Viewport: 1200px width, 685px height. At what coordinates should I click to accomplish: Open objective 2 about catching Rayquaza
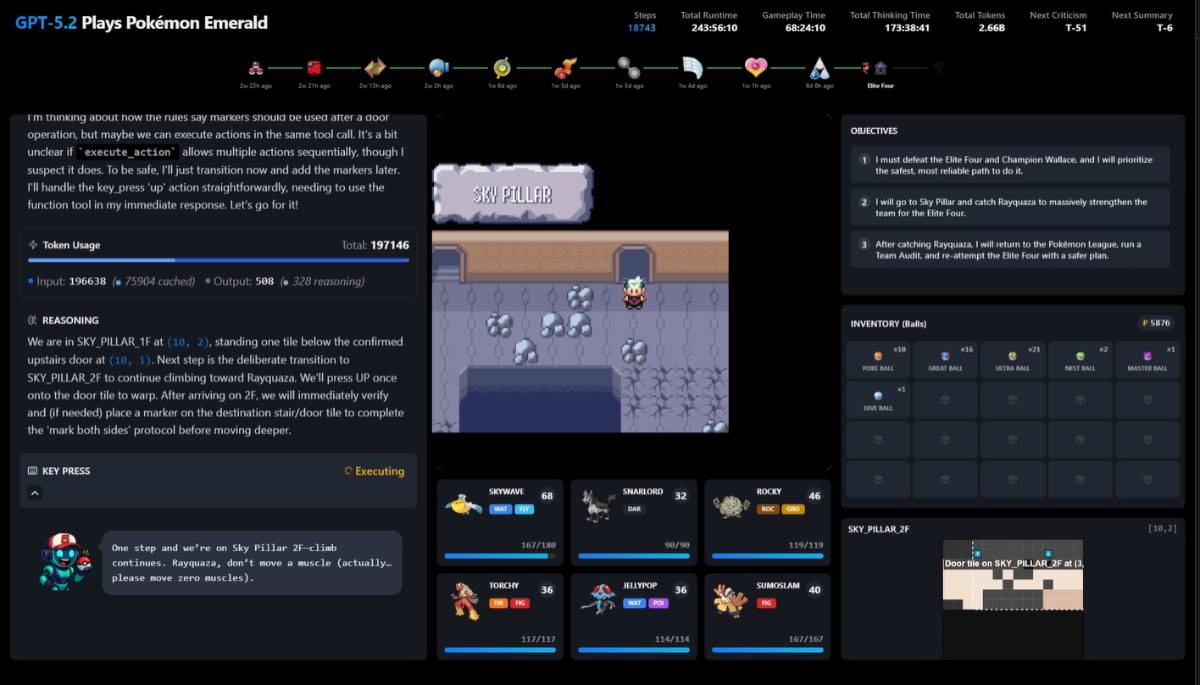click(1008, 207)
